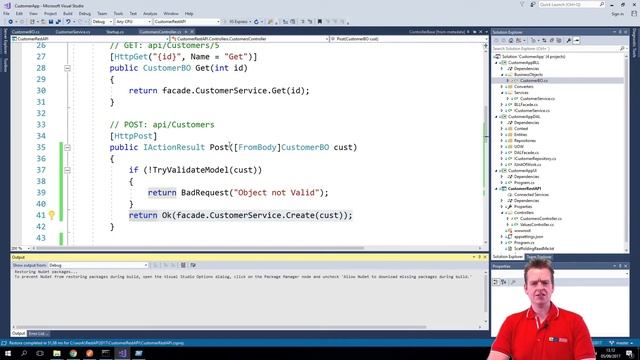Image resolution: width=640 pixels, height=360 pixels.
Task: Open the Analyze menu
Action: (x=150, y=13)
